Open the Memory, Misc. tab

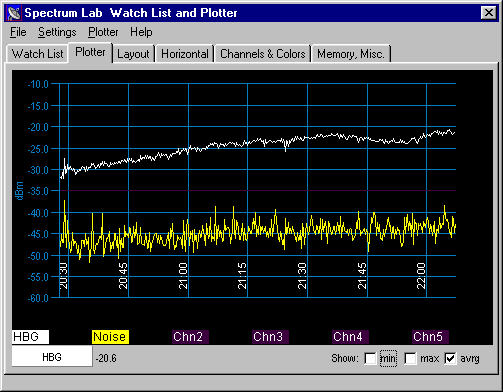(351, 54)
